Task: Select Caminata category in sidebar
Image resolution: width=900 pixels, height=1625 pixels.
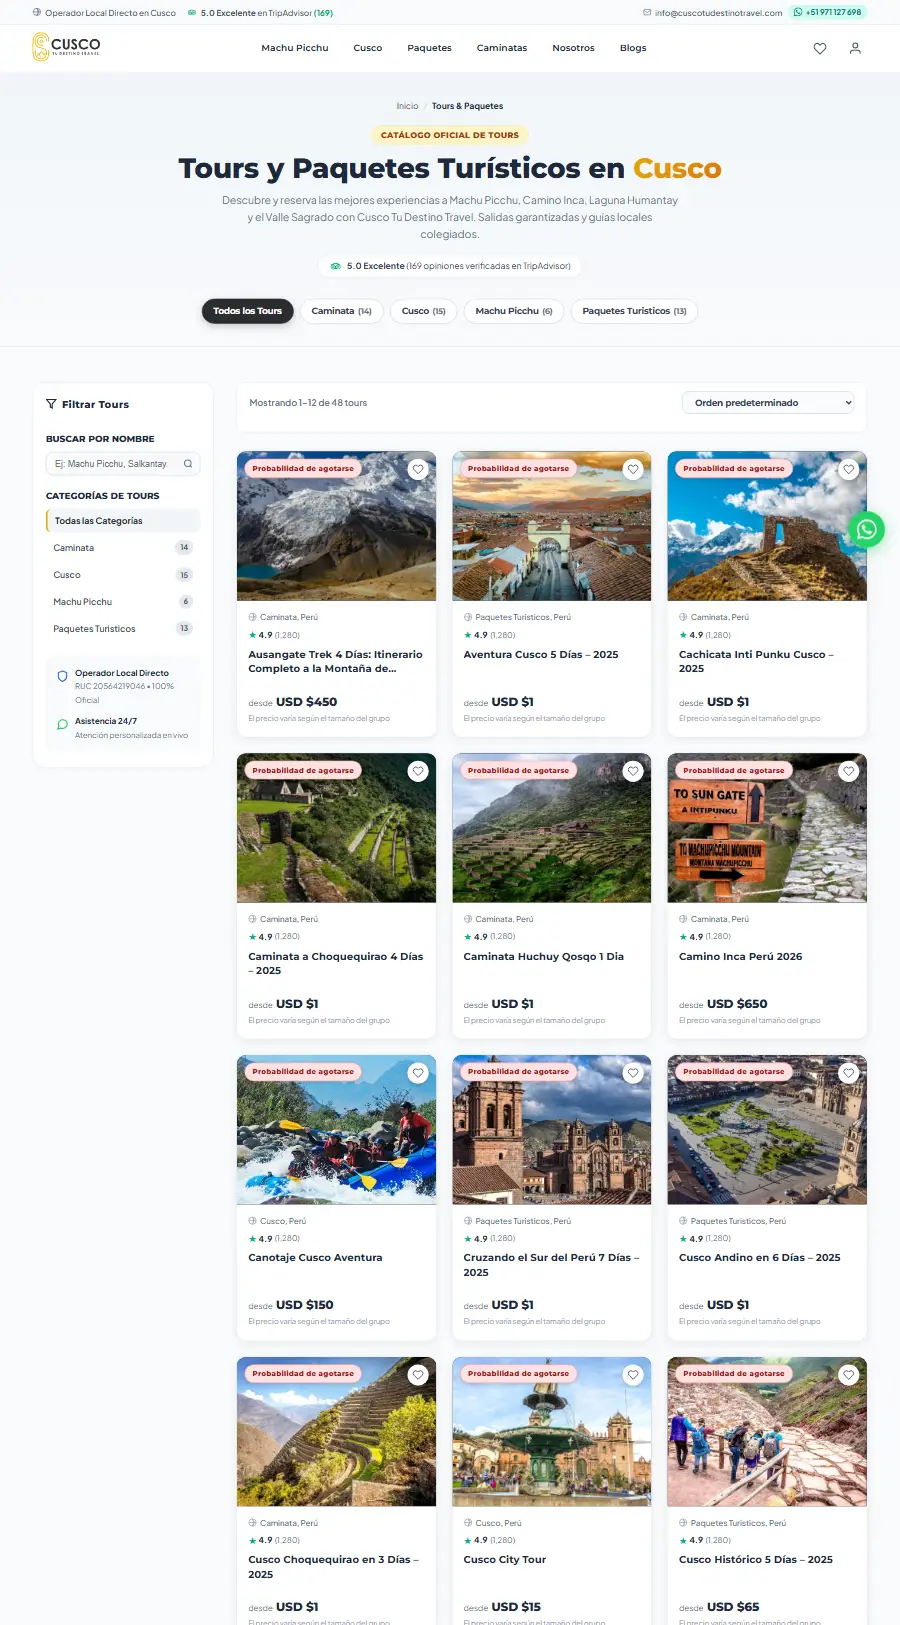Action: (123, 548)
